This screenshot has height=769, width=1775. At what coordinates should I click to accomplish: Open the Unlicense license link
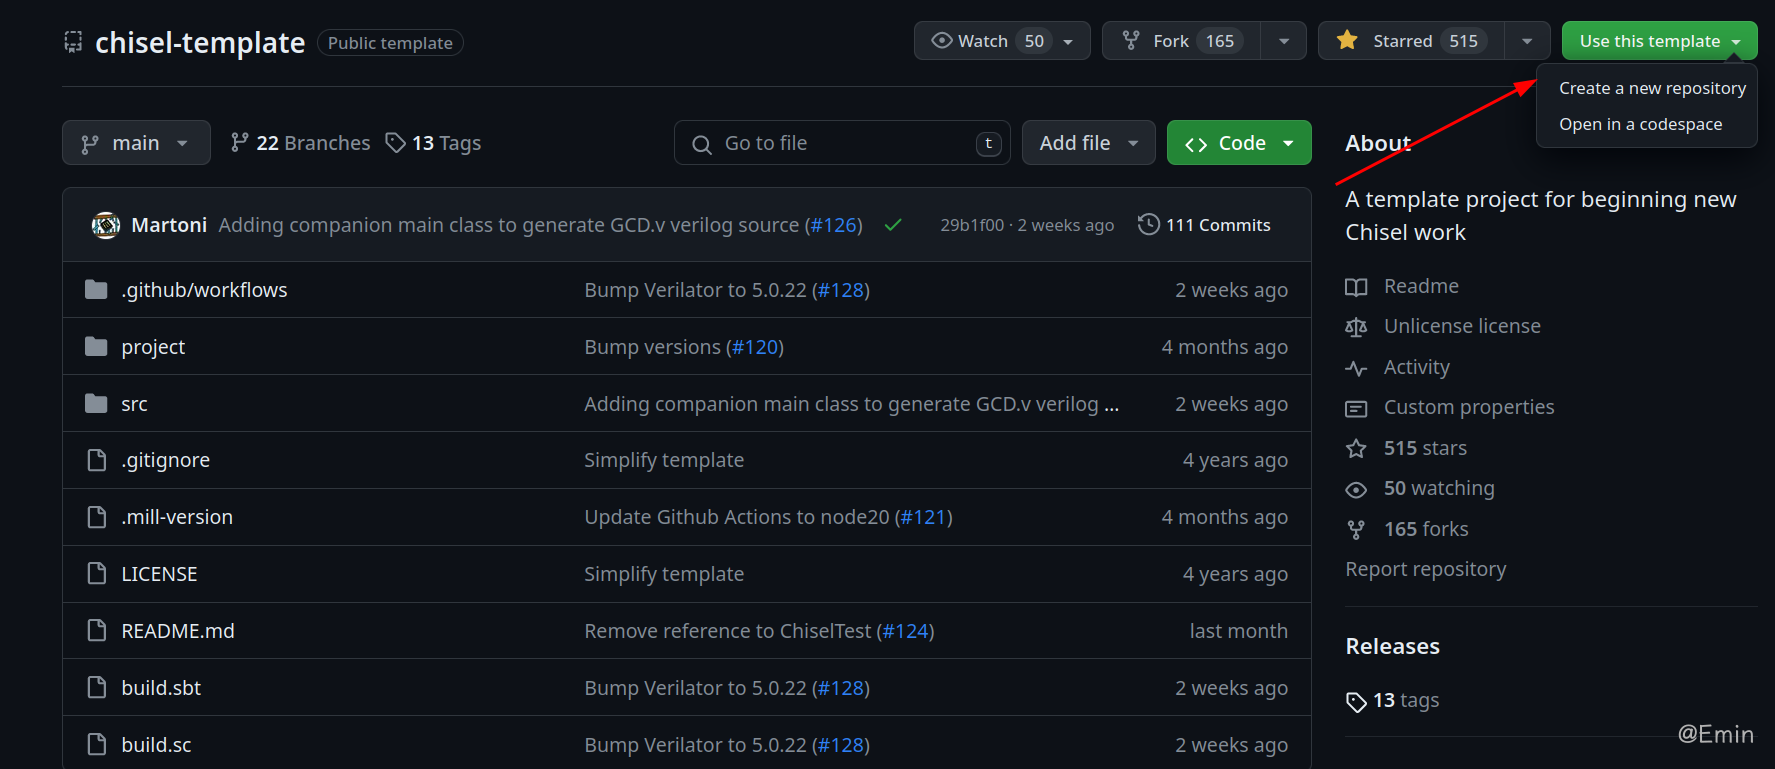pyautogui.click(x=1462, y=326)
